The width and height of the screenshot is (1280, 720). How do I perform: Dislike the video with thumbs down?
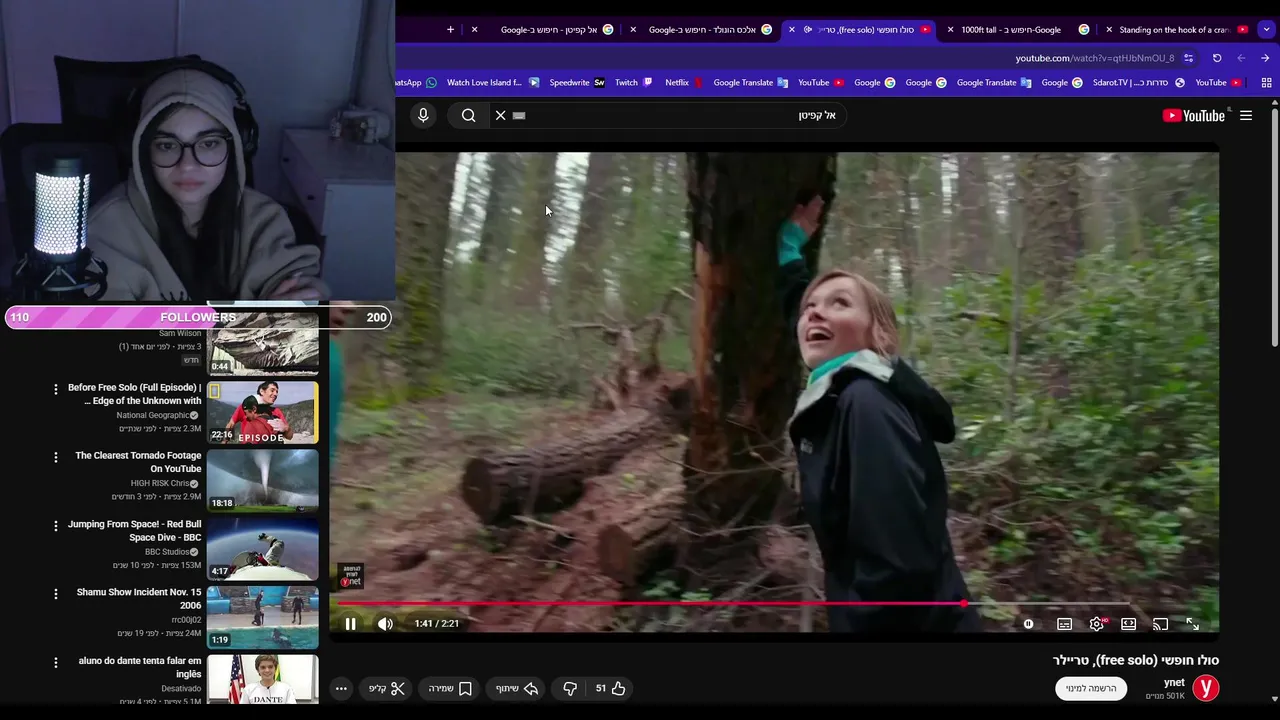click(570, 688)
